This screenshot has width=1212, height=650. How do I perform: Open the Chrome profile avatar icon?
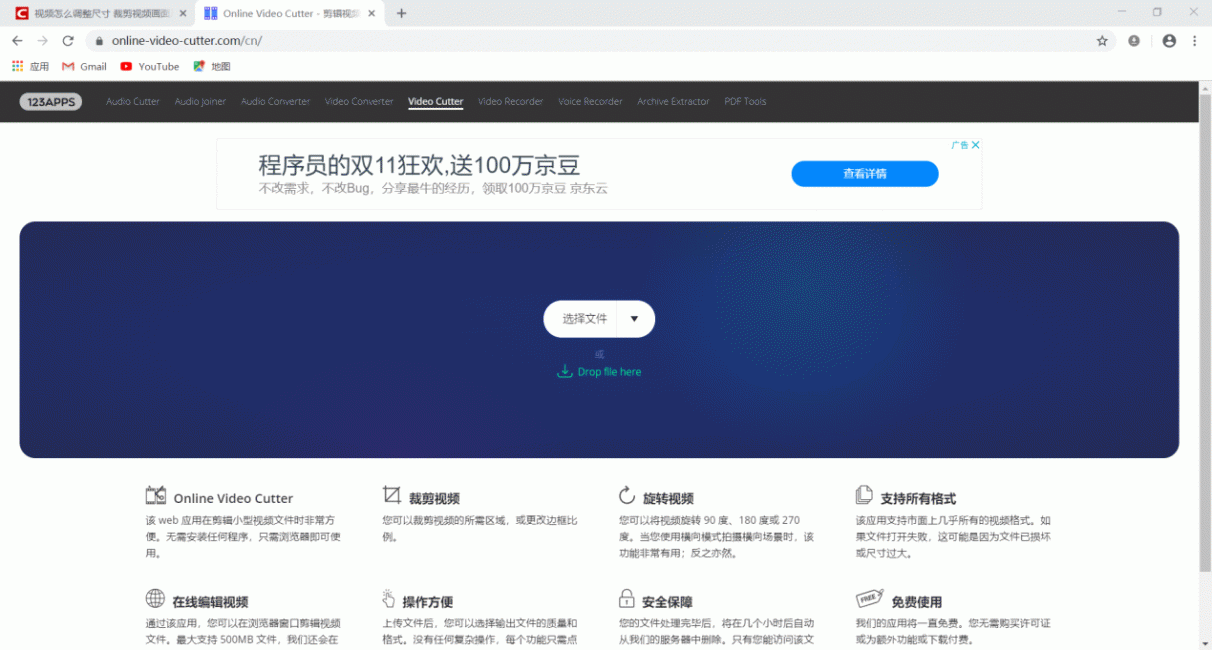pos(1169,41)
